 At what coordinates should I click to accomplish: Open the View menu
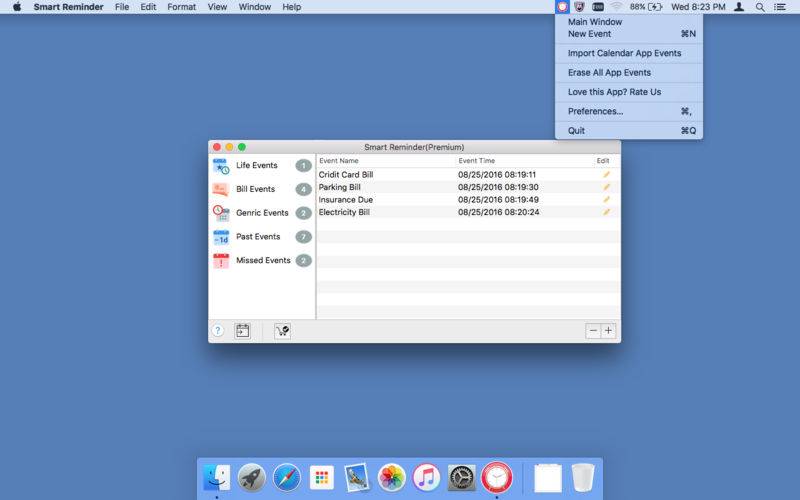(x=217, y=7)
